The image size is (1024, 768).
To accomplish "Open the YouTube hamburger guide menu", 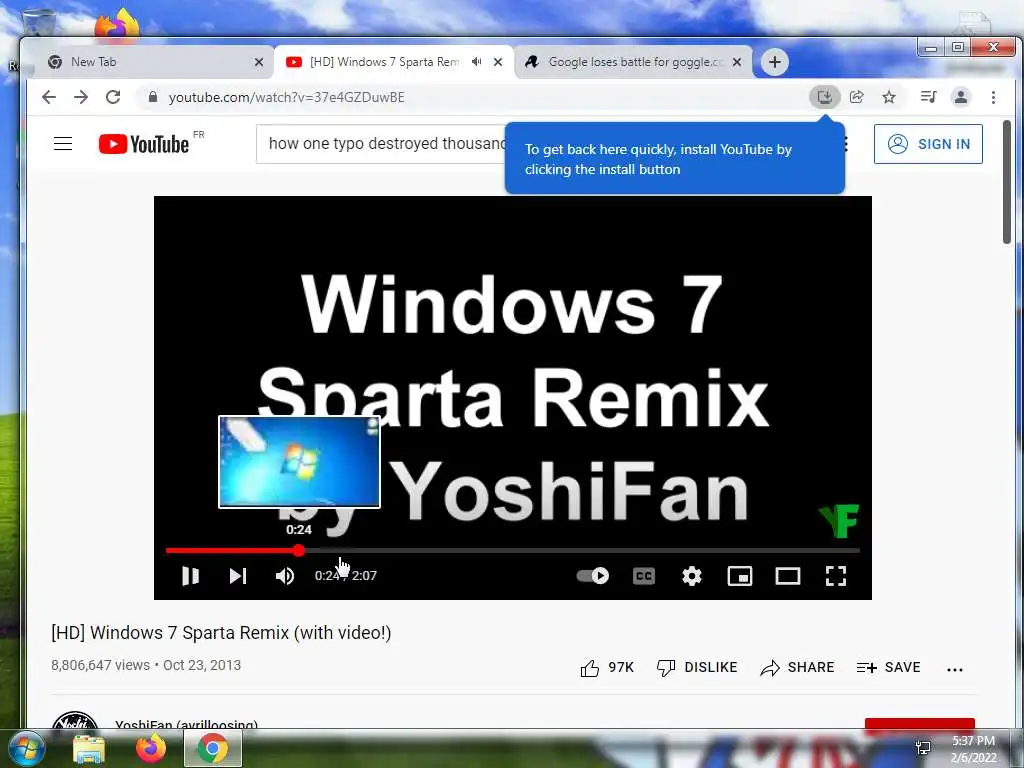I will tap(63, 144).
